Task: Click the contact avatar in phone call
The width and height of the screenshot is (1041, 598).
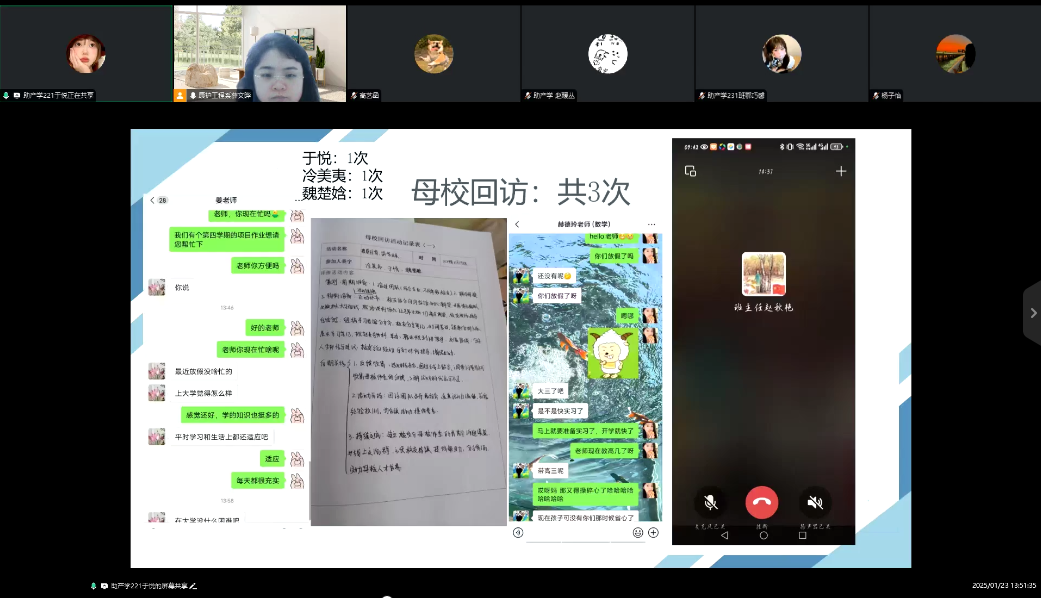Action: point(763,274)
